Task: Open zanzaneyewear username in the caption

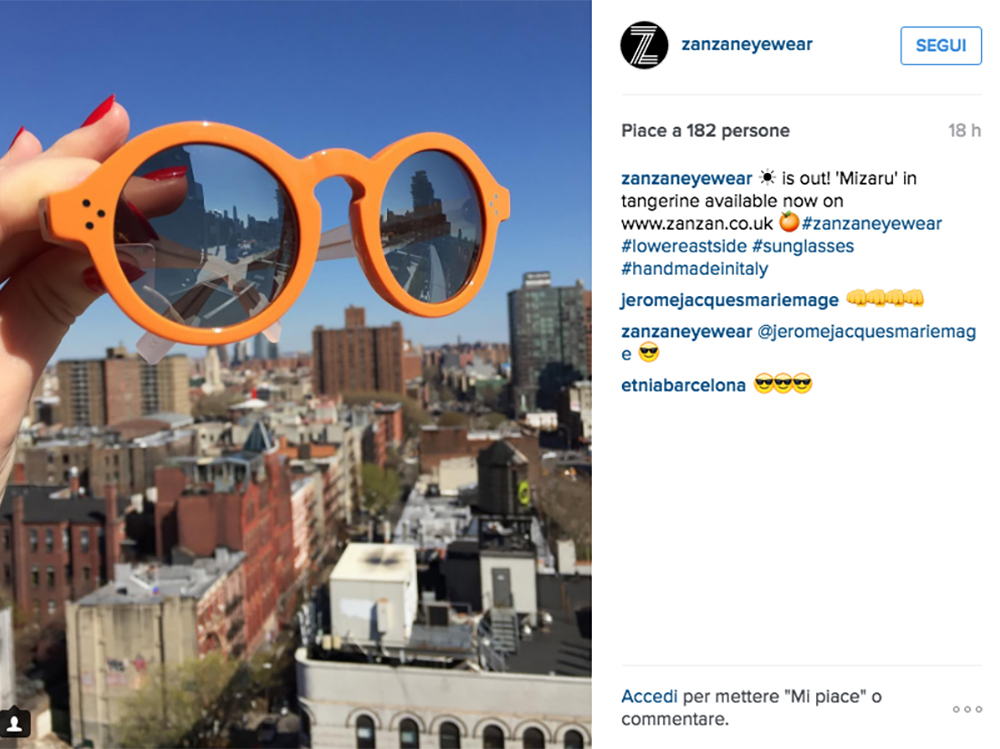Action: (x=687, y=179)
